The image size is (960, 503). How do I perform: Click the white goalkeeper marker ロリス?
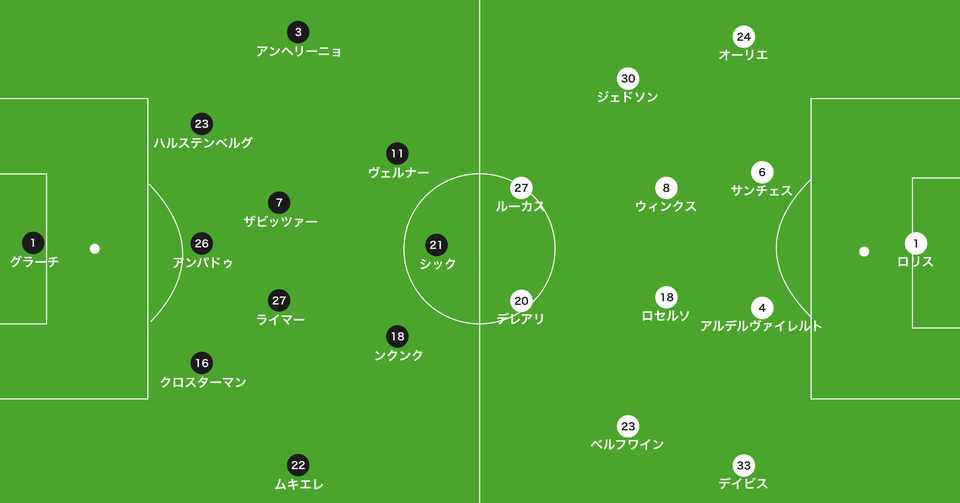(x=915, y=243)
